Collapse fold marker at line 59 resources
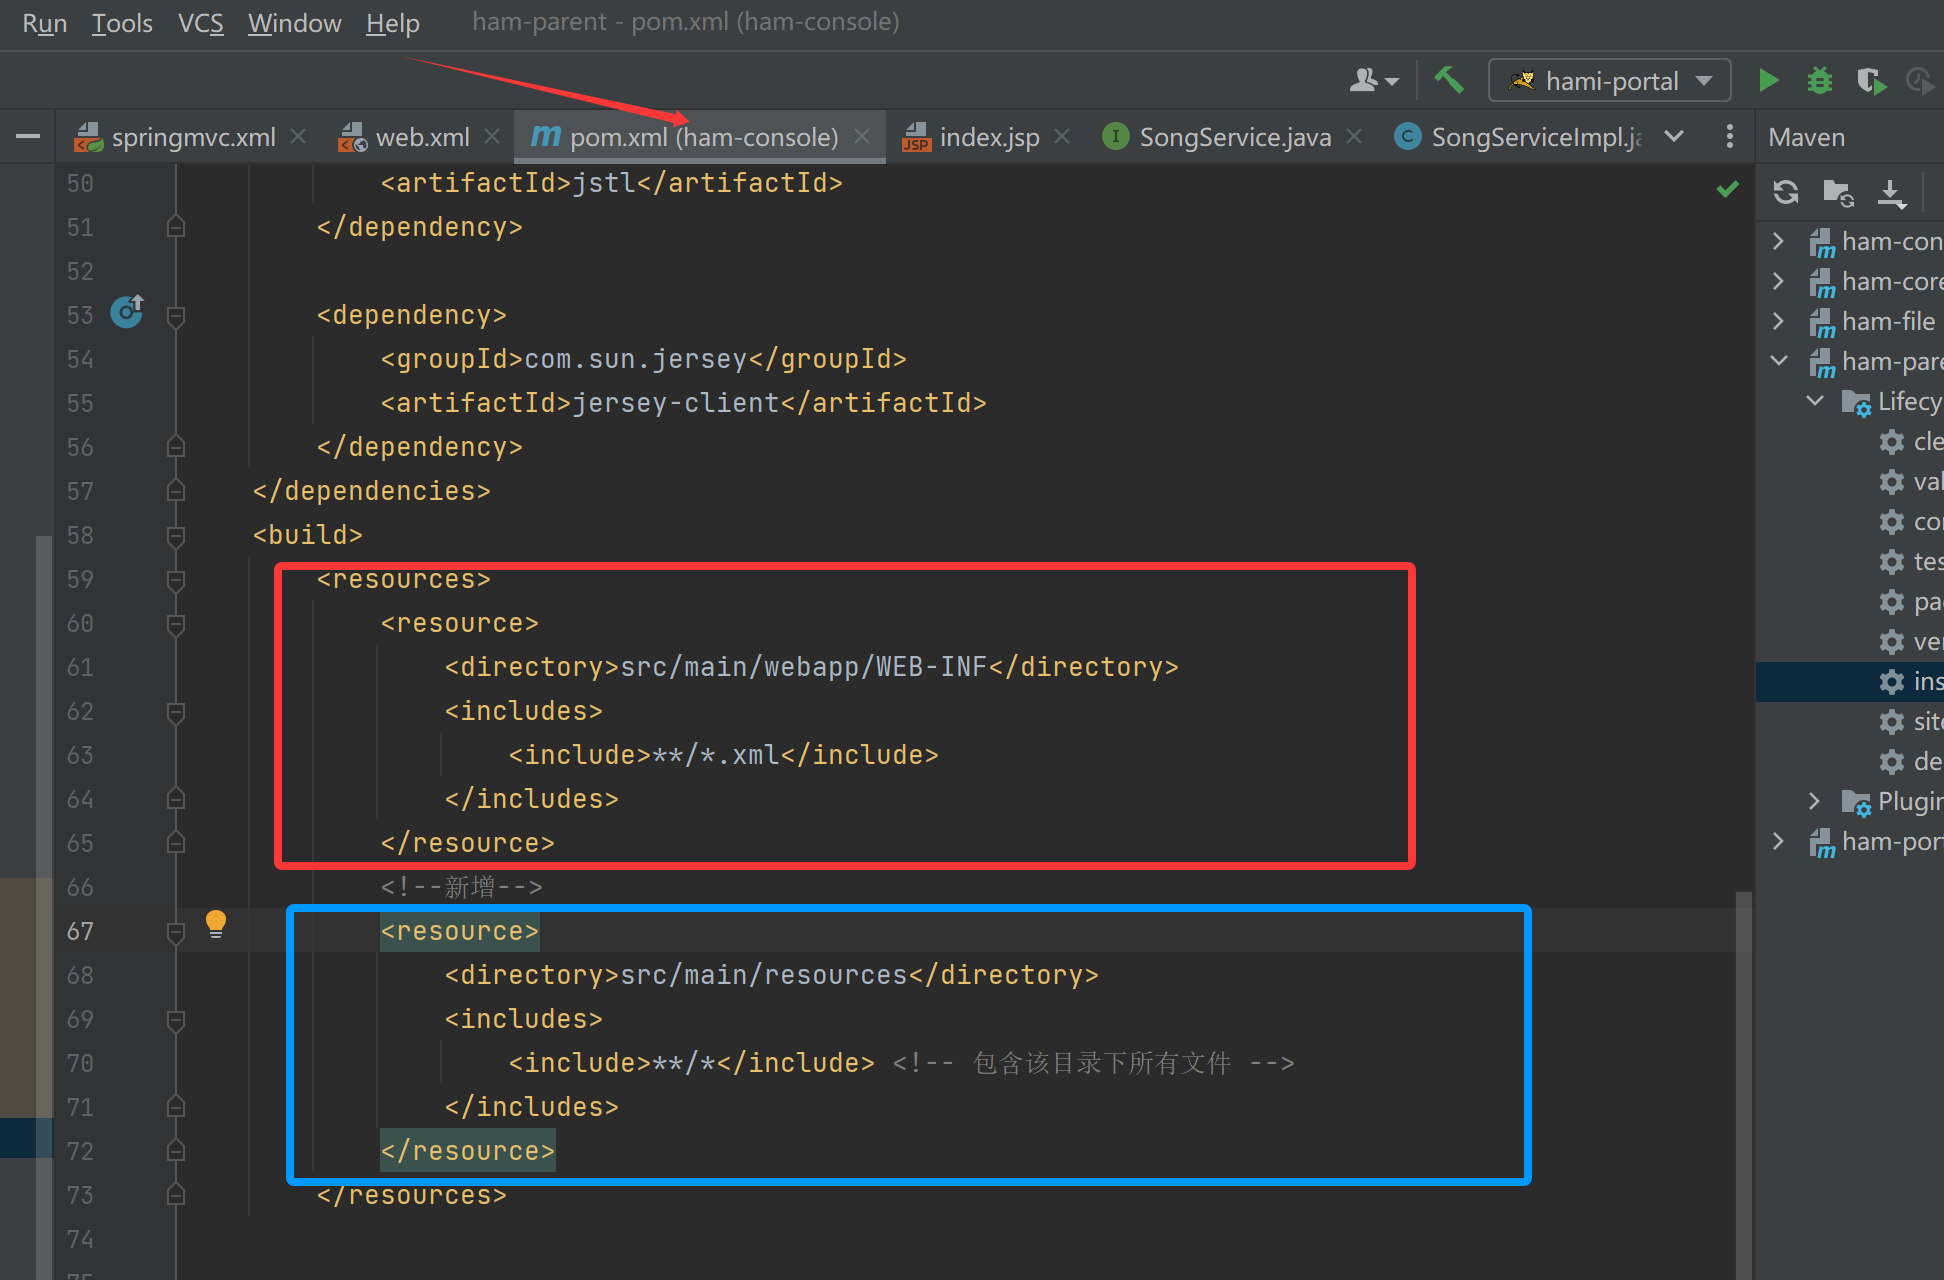The height and width of the screenshot is (1280, 1944). pos(176,580)
